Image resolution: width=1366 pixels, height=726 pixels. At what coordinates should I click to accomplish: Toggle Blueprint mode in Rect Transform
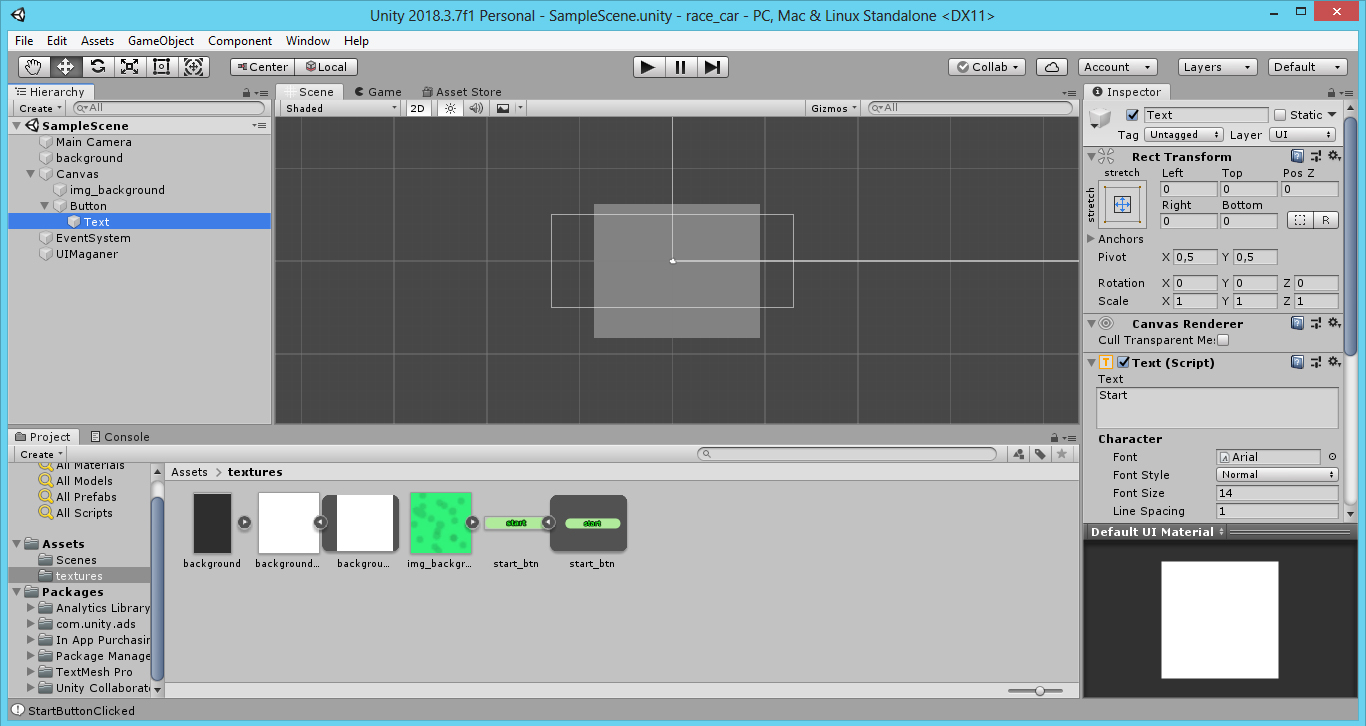(x=1299, y=220)
